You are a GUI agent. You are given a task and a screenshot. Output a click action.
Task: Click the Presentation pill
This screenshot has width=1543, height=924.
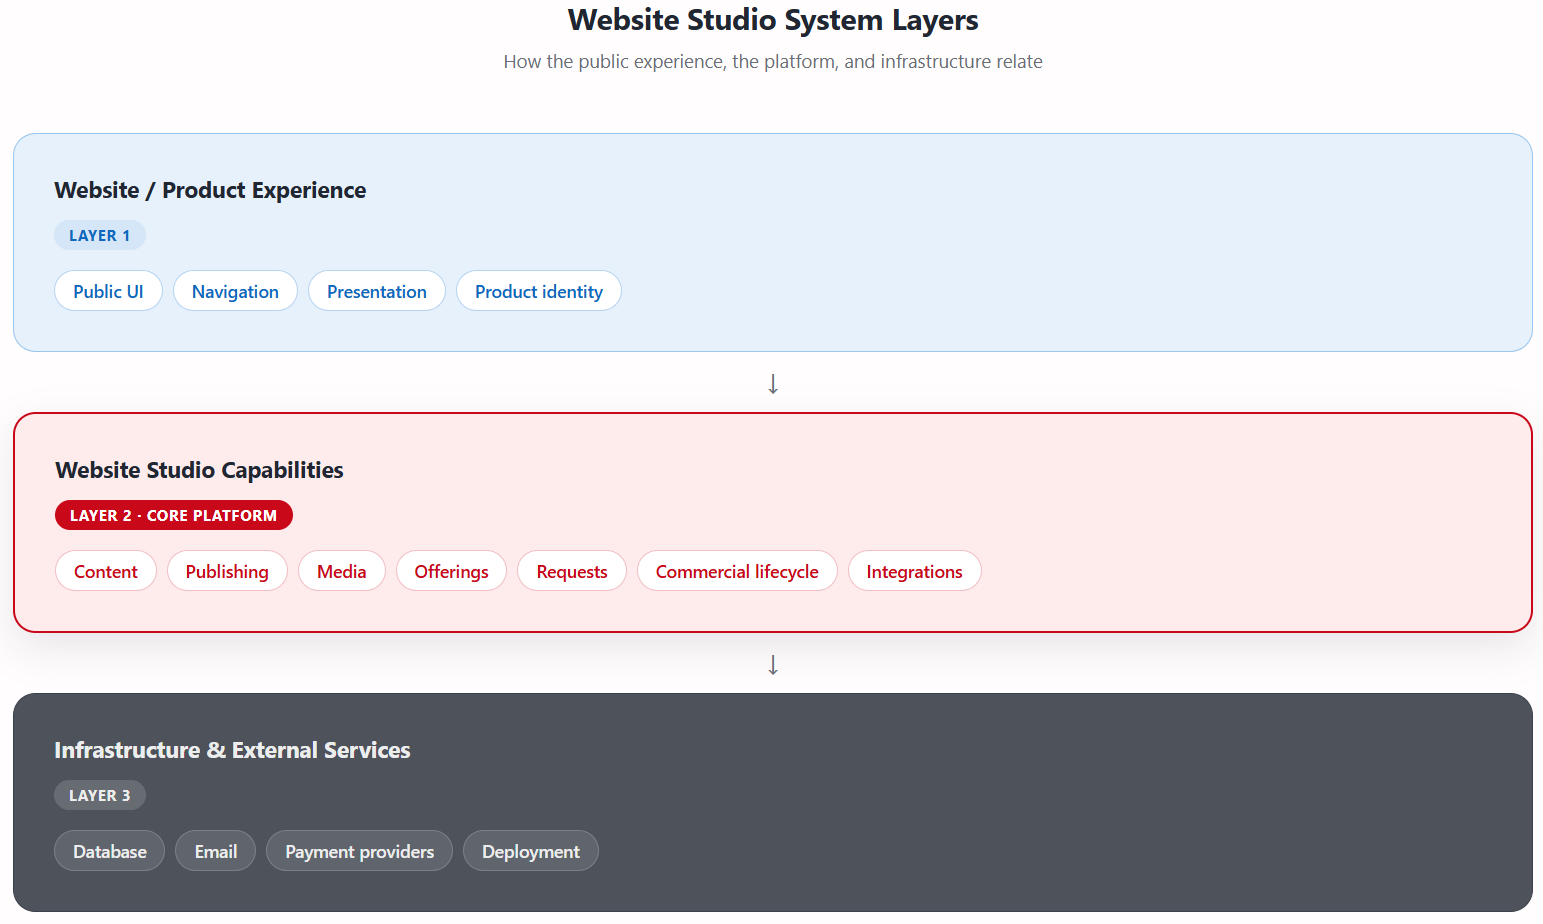[x=377, y=291]
